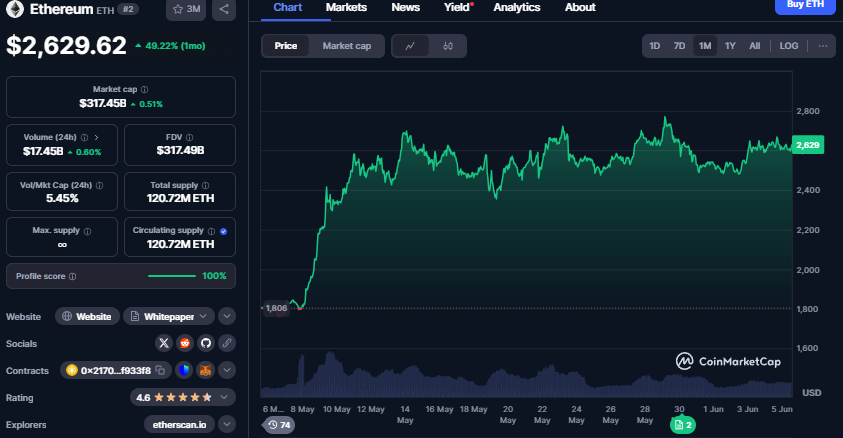This screenshot has width=843, height=438.
Task: Click the 2,629 current price label
Action: click(x=808, y=145)
